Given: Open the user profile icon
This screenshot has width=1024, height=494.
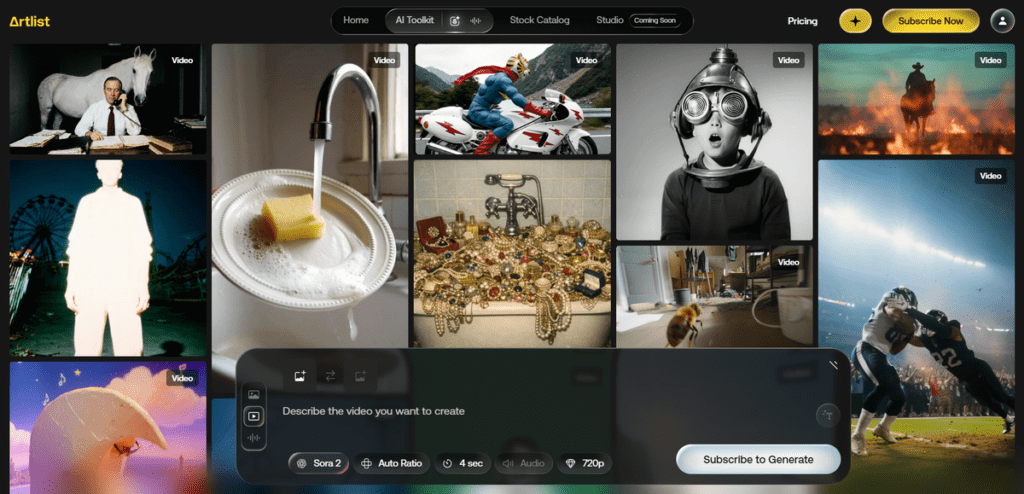Looking at the screenshot, I should pyautogui.click(x=1002, y=20).
